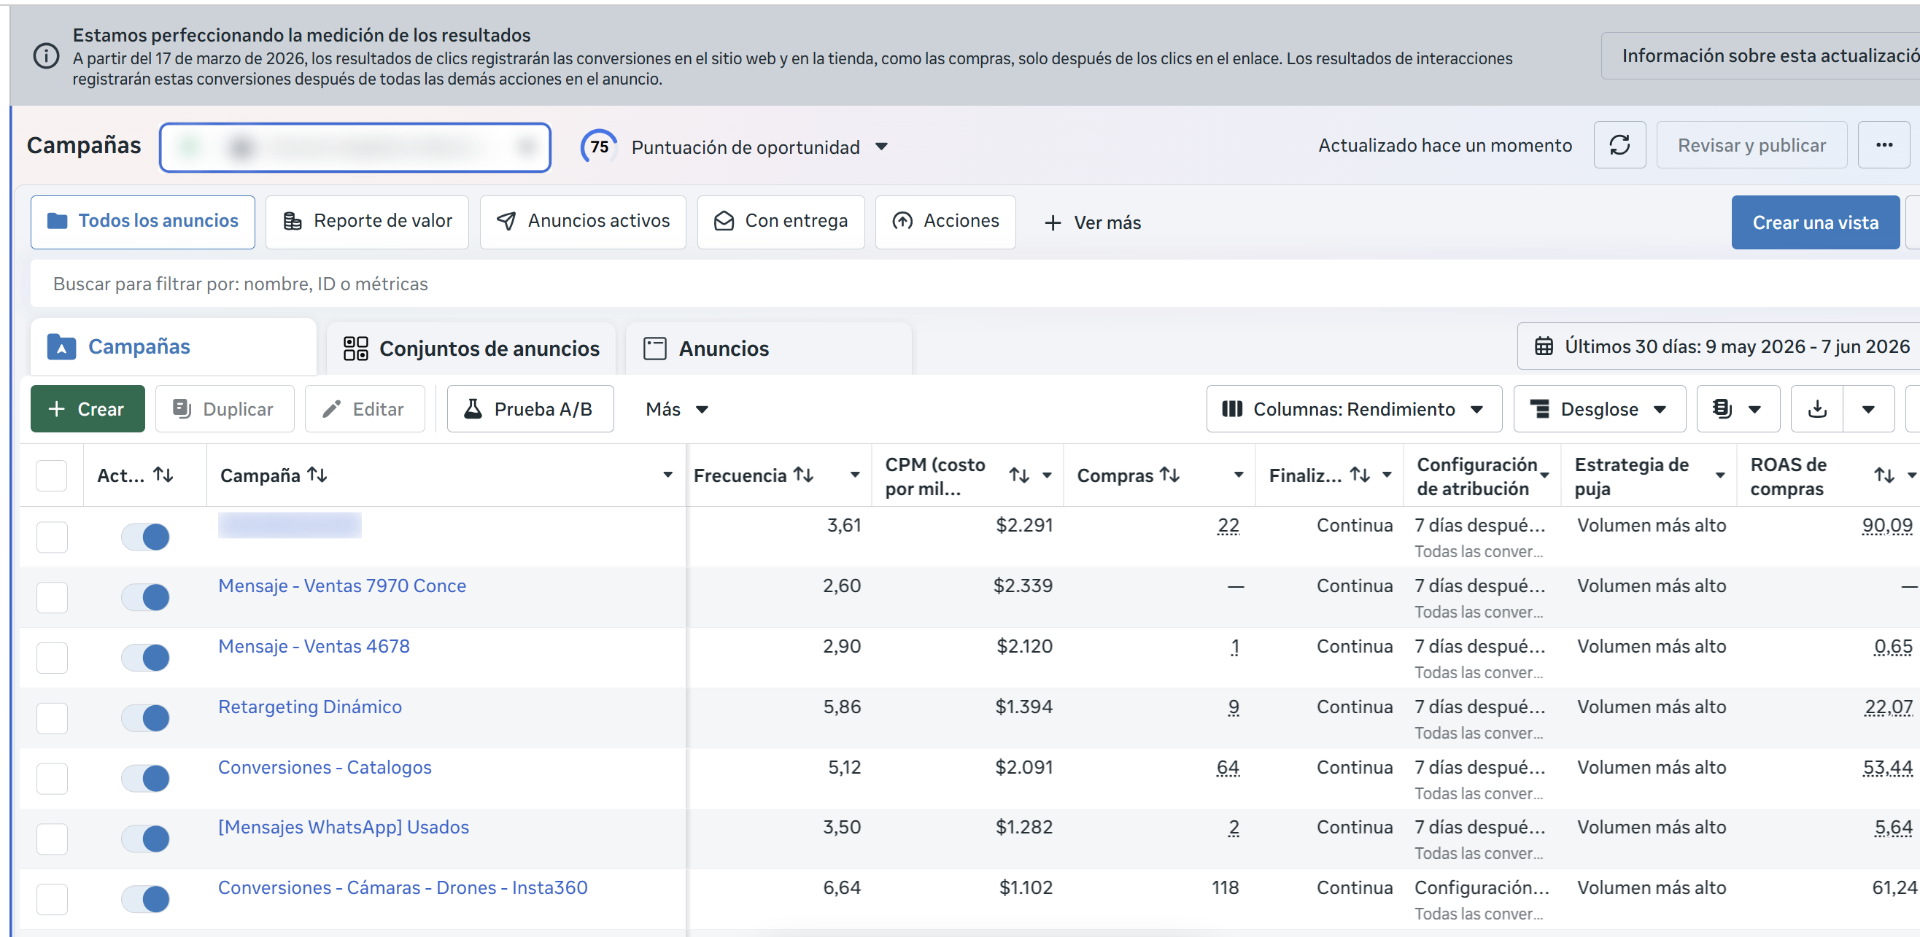This screenshot has width=1920, height=937.
Task: Toggle off Conversiones - Cámaras - Drones campaign
Action: (145, 899)
